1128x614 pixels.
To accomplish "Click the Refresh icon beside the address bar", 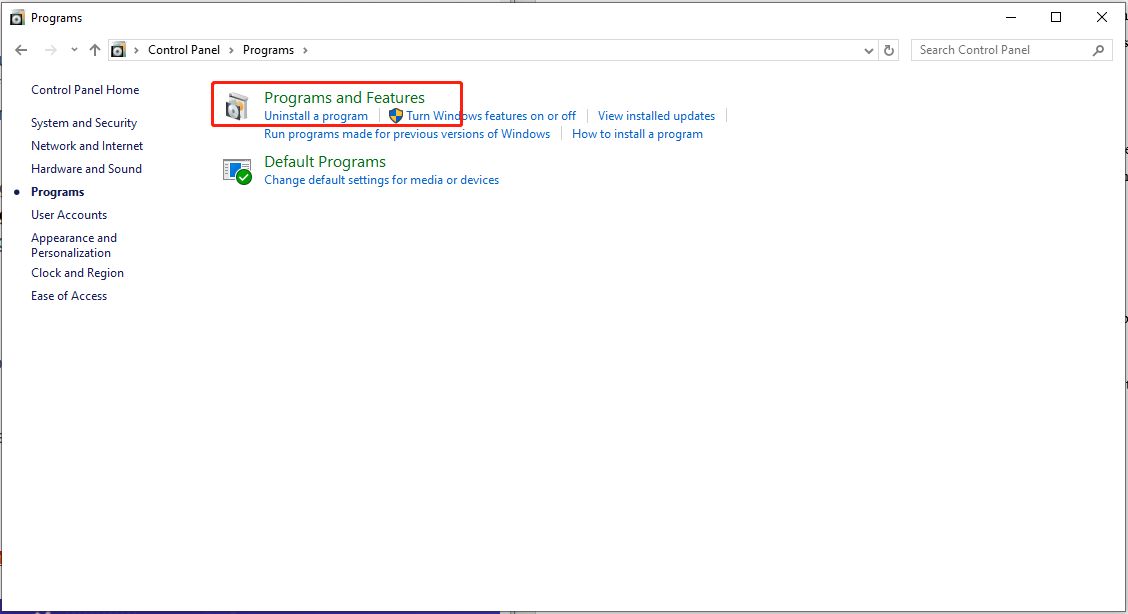I will pos(889,49).
